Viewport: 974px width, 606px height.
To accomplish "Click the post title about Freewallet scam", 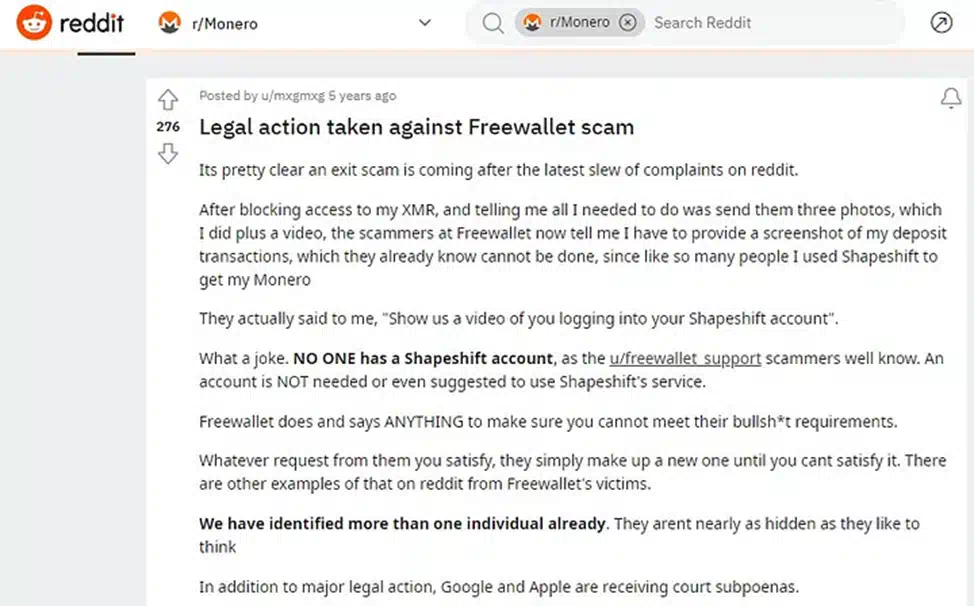I will pos(416,127).
